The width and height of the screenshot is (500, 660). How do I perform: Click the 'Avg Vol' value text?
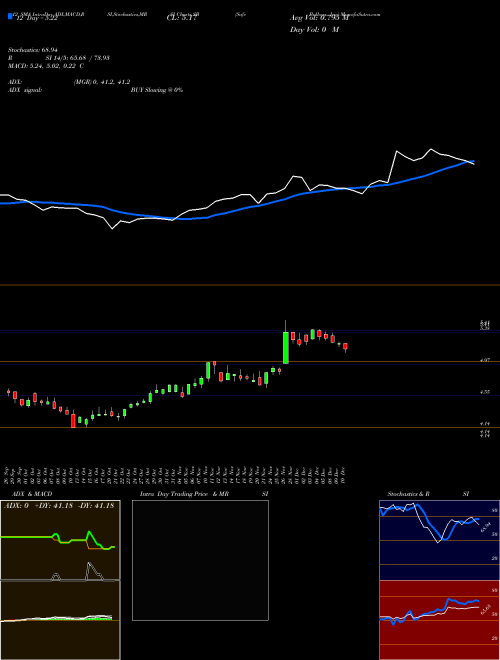pyautogui.click(x=320, y=18)
